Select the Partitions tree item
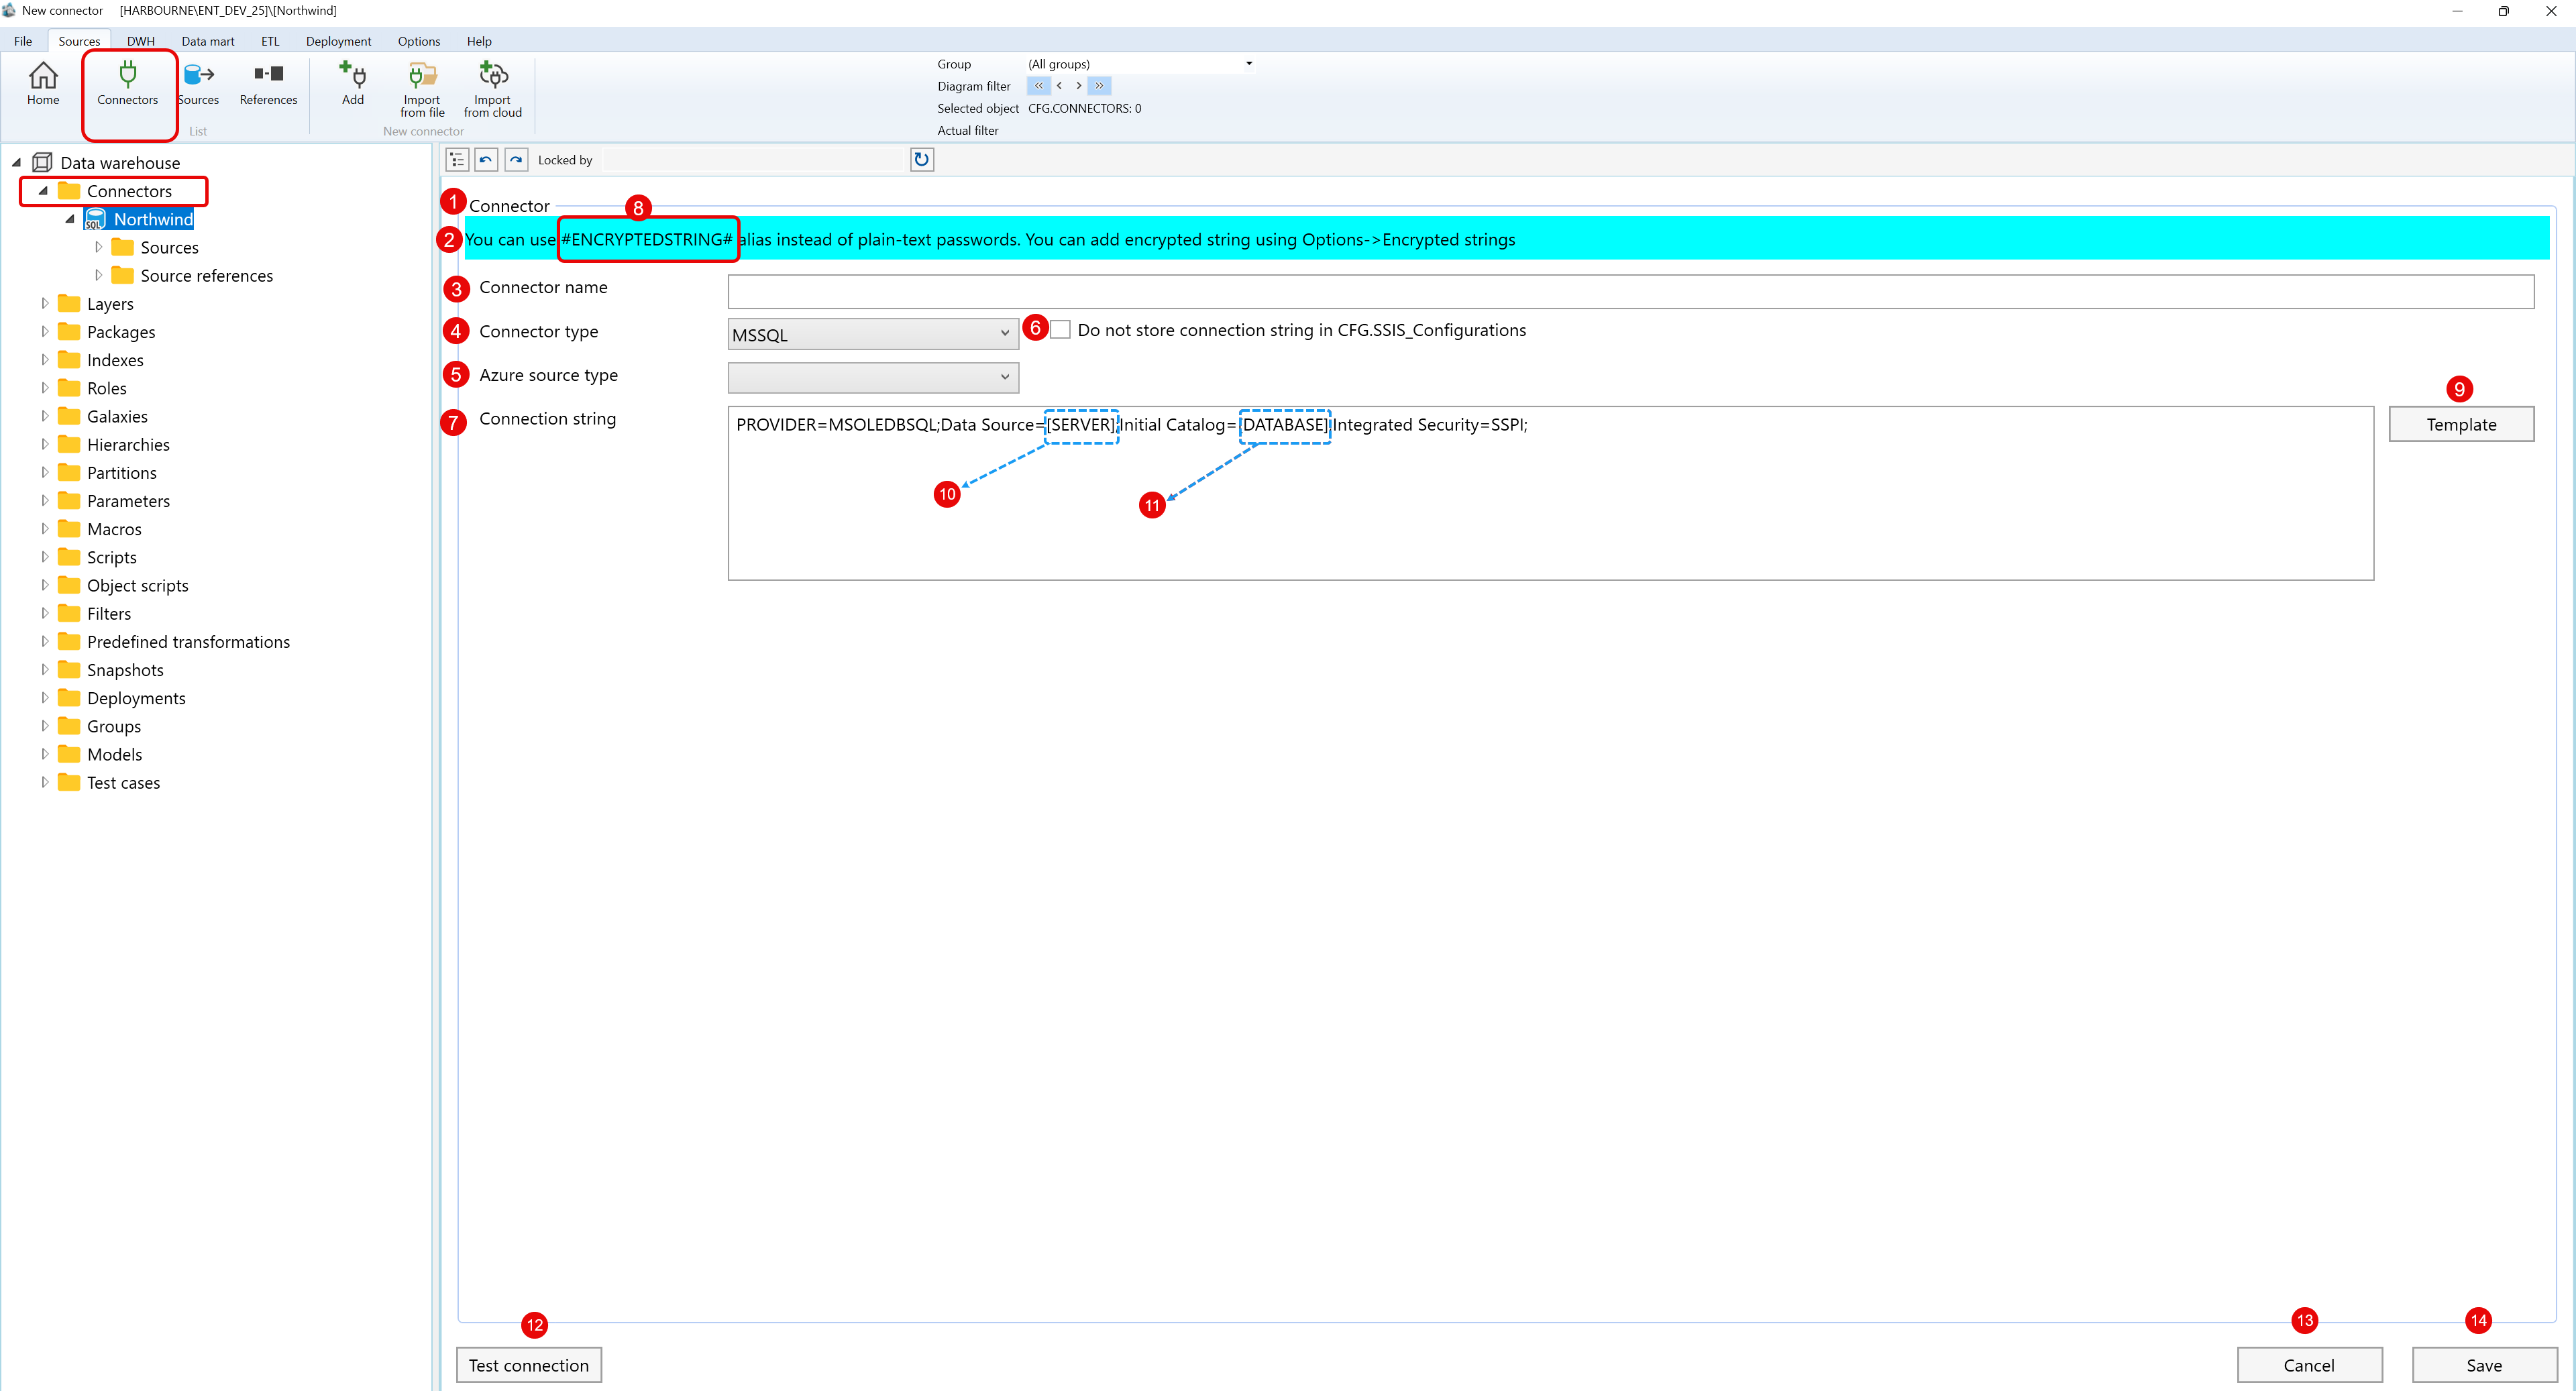 tap(122, 472)
